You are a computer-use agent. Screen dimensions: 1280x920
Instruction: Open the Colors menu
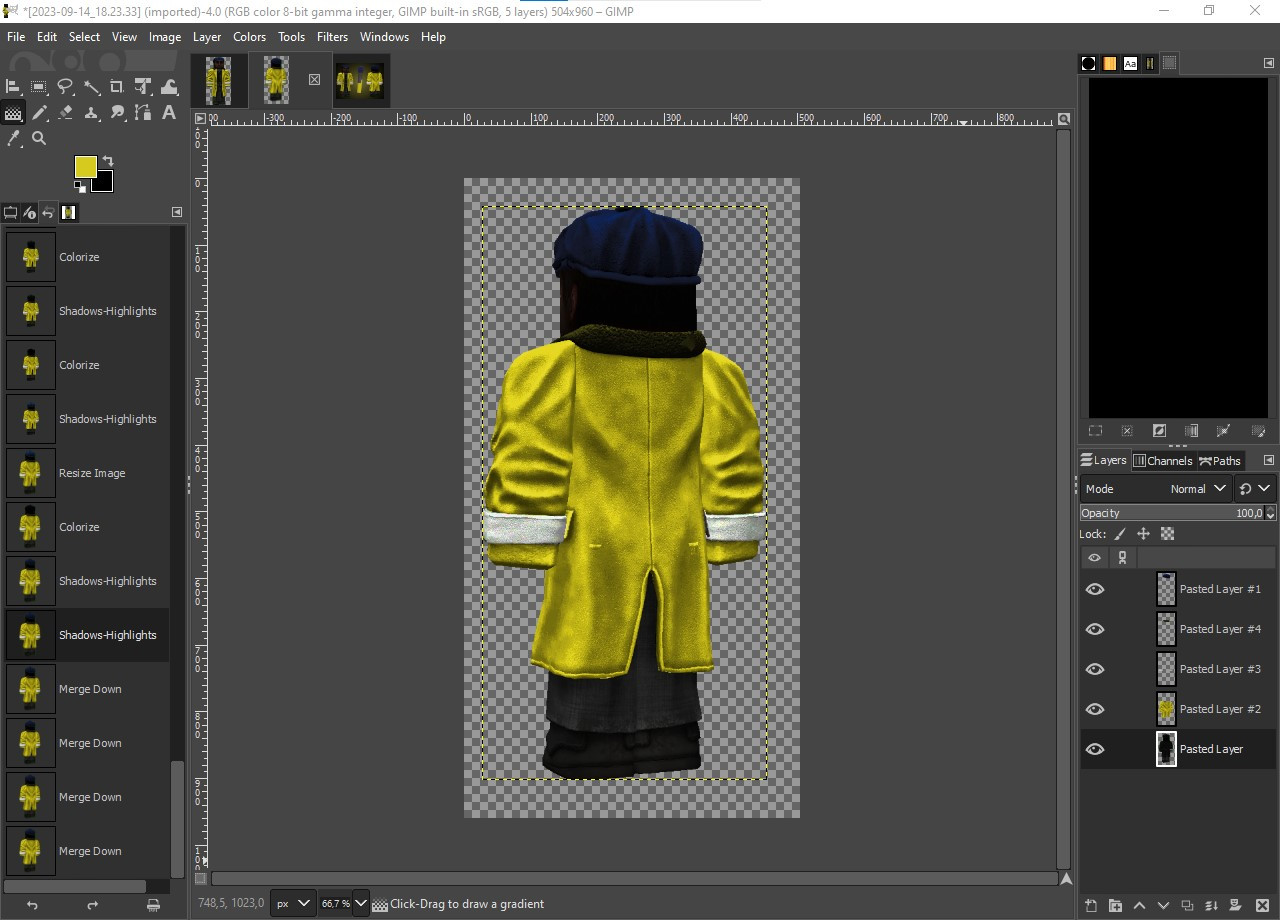[250, 37]
